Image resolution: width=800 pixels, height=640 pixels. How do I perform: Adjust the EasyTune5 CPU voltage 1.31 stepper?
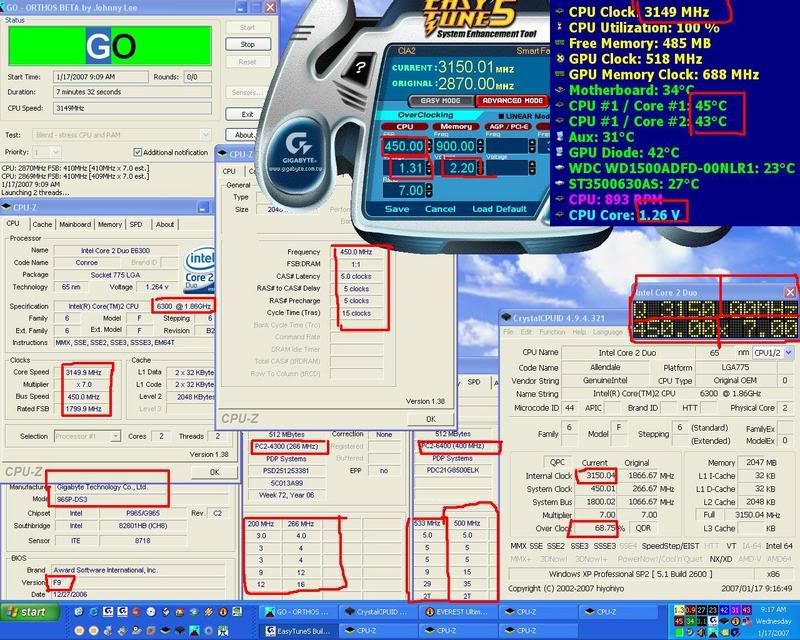pyautogui.click(x=429, y=168)
